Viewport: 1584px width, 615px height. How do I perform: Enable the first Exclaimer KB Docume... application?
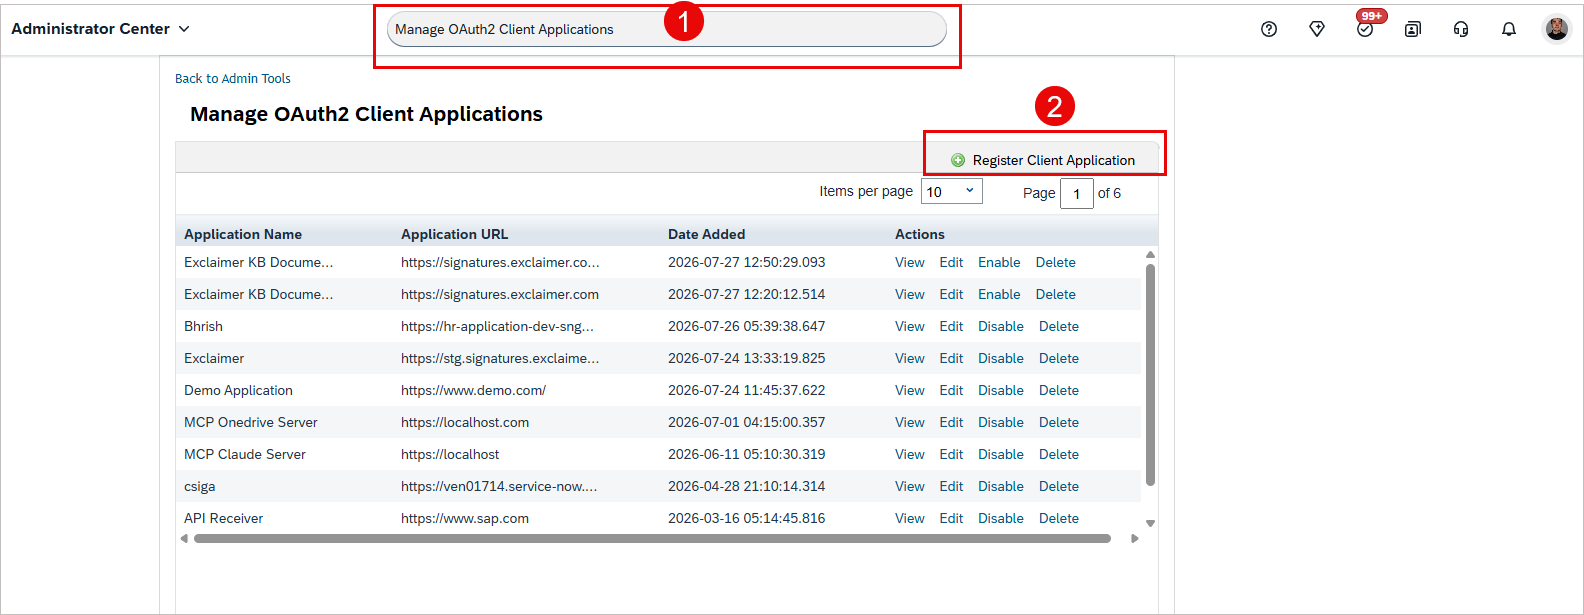click(x=999, y=262)
